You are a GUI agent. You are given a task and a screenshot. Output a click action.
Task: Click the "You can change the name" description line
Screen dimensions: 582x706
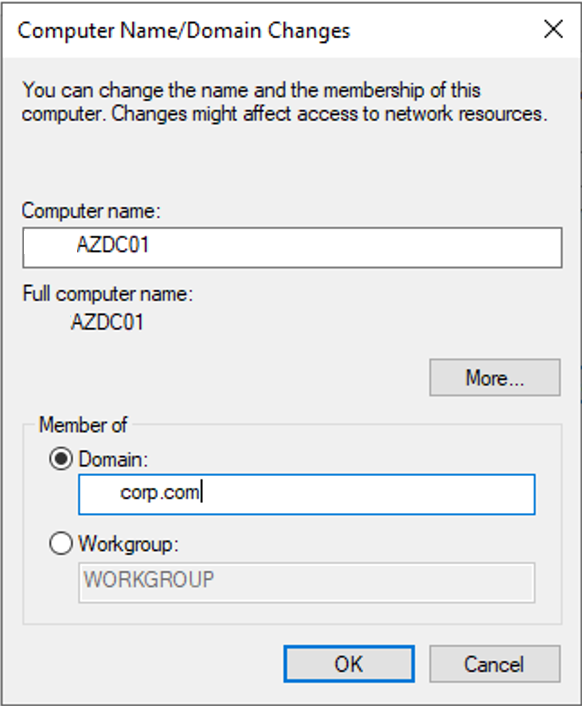pyautogui.click(x=252, y=90)
